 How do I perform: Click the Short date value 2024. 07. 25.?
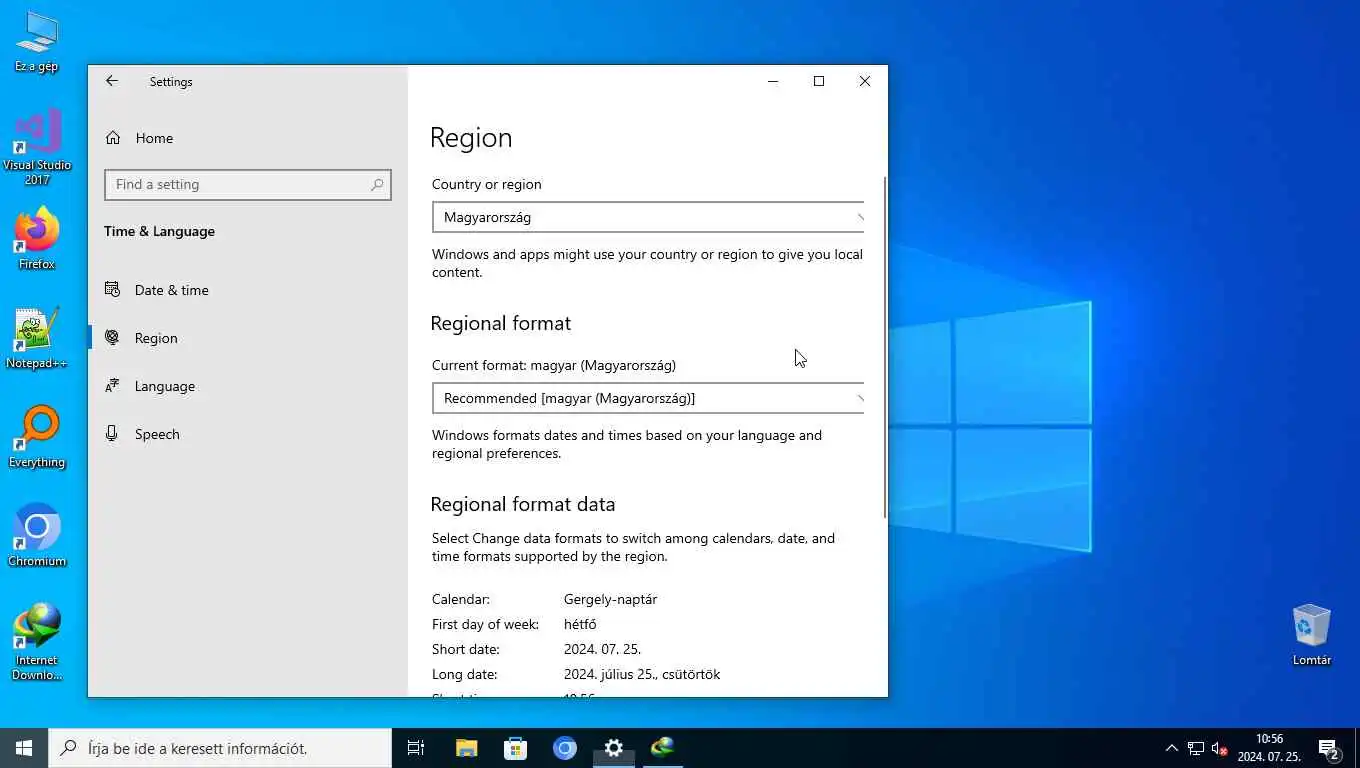pyautogui.click(x=602, y=649)
